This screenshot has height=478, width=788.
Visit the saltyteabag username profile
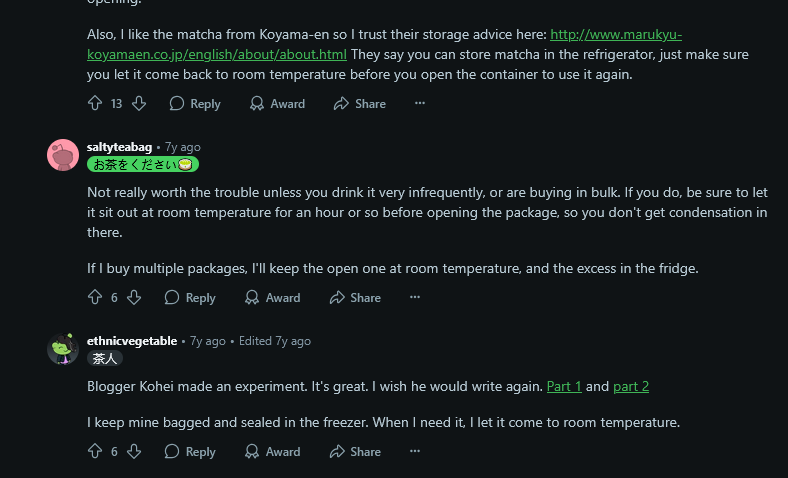click(x=119, y=147)
